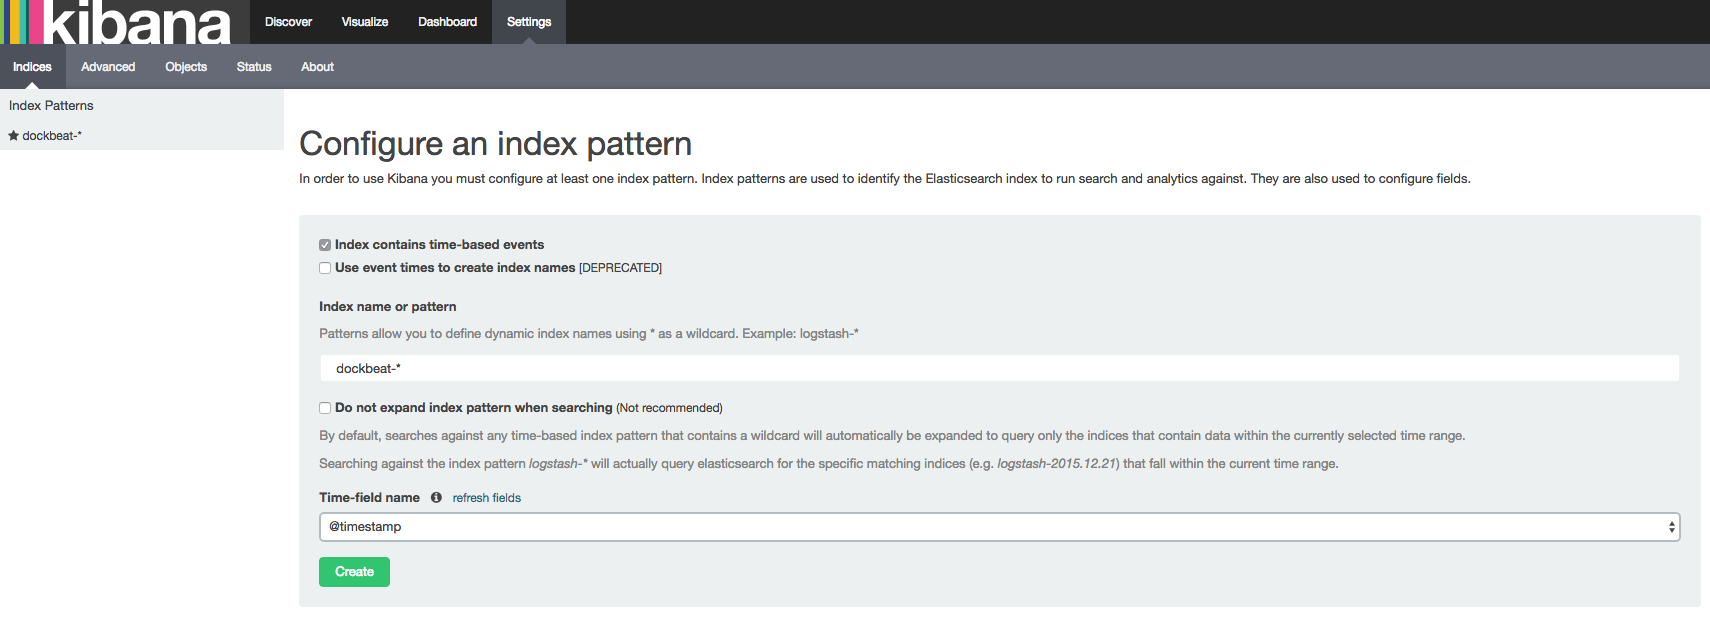Open the About sub-tab
Screen dimensions: 1710x618
pyautogui.click(x=317, y=67)
